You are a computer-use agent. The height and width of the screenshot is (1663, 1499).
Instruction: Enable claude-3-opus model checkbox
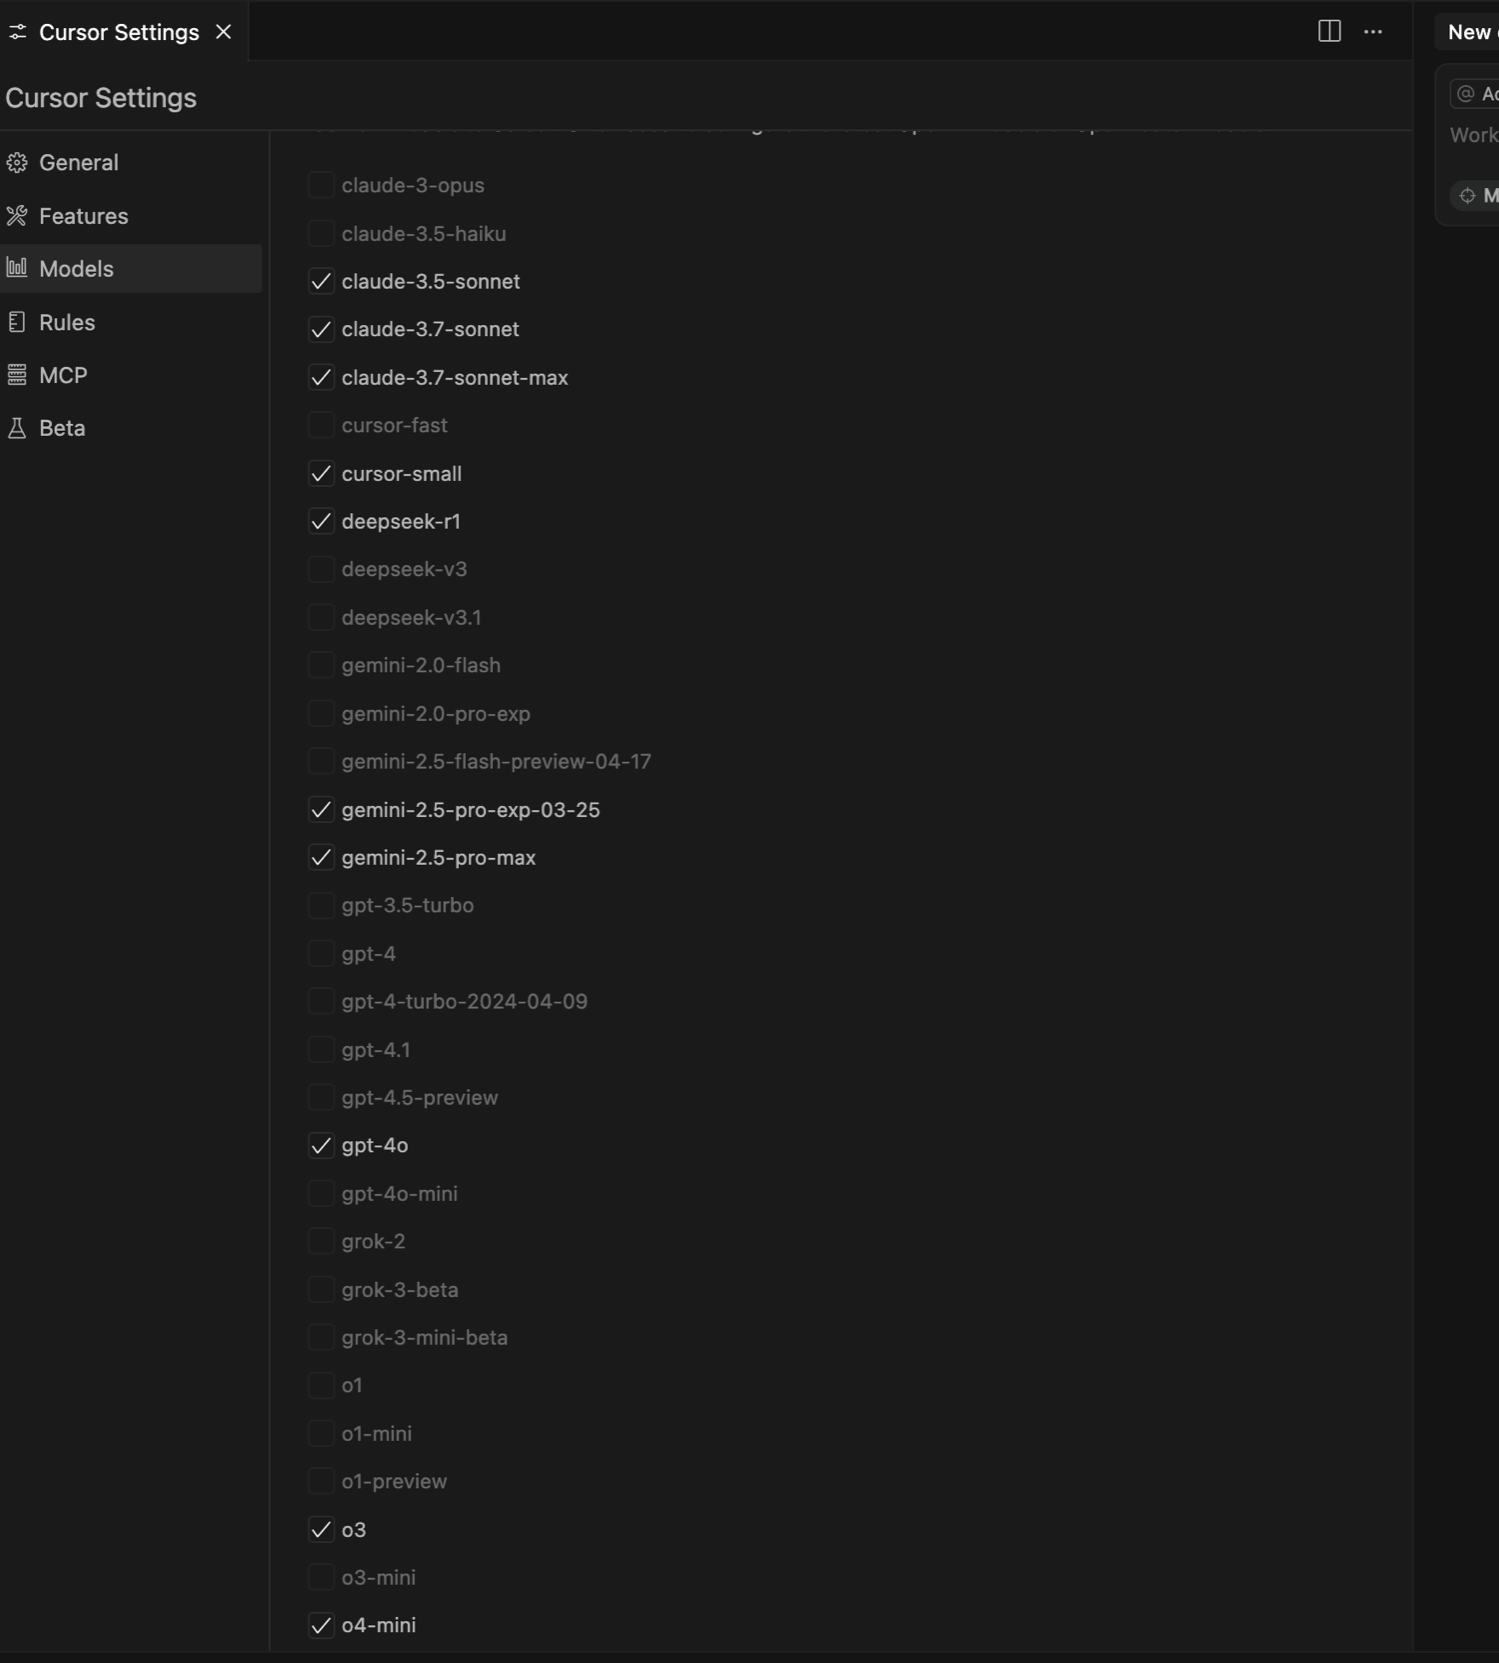[321, 185]
